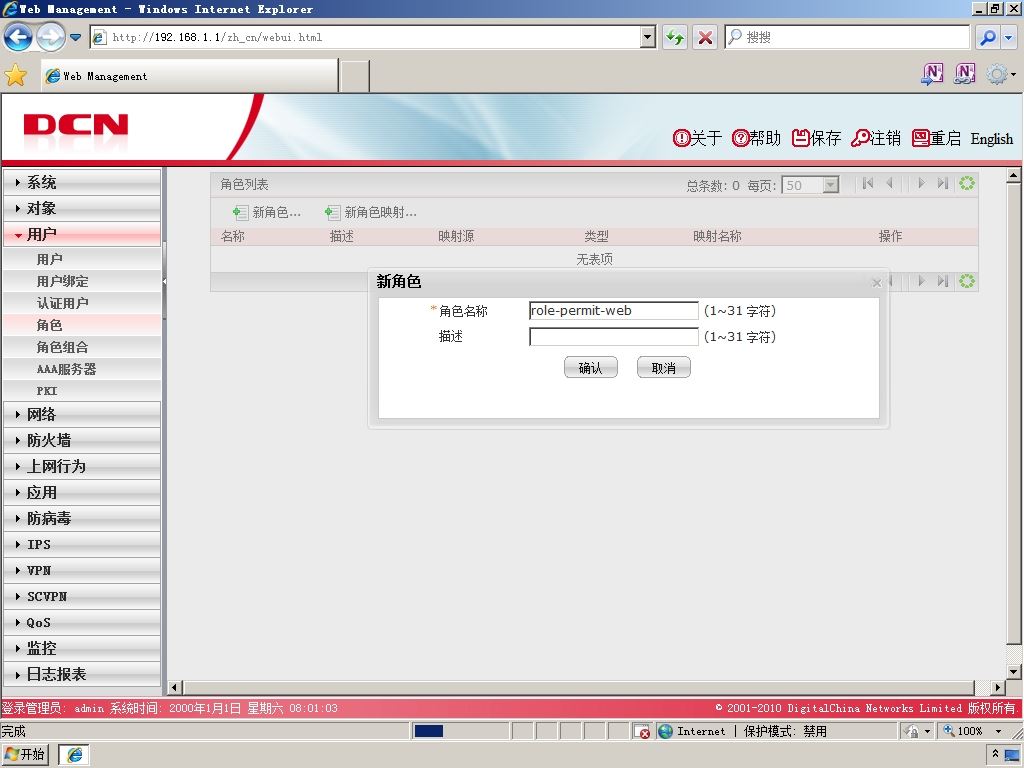Open a new blank browser tab
Image resolution: width=1024 pixels, height=768 pixels.
355,76
